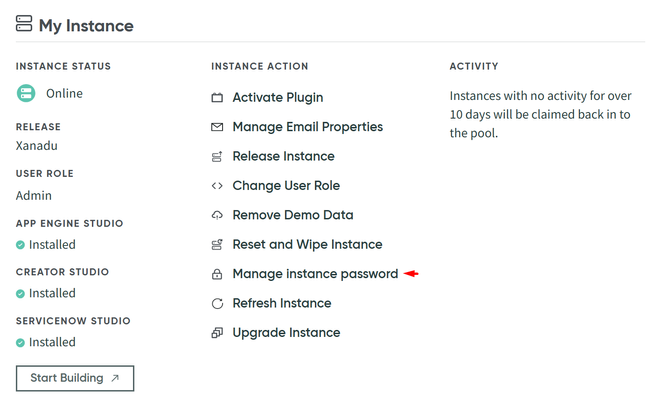Image resolution: width=662 pixels, height=400 pixels.
Task: Open Manage instance password
Action: click(315, 274)
